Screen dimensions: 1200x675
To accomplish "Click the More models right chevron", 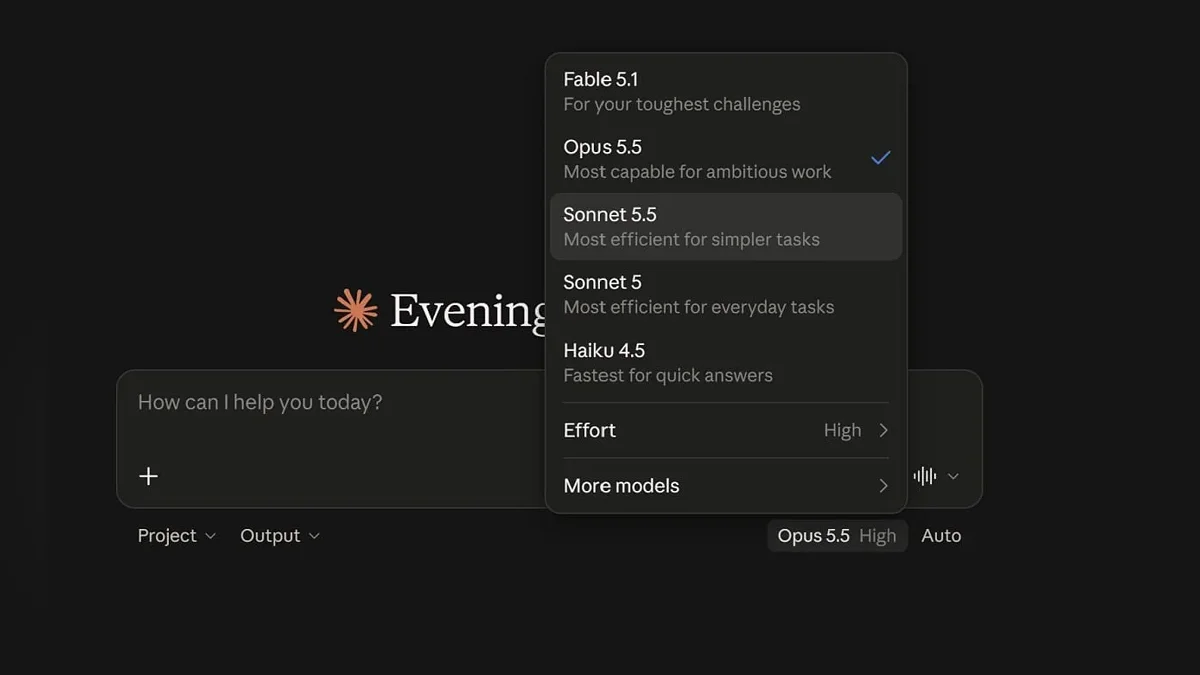I will [883, 486].
